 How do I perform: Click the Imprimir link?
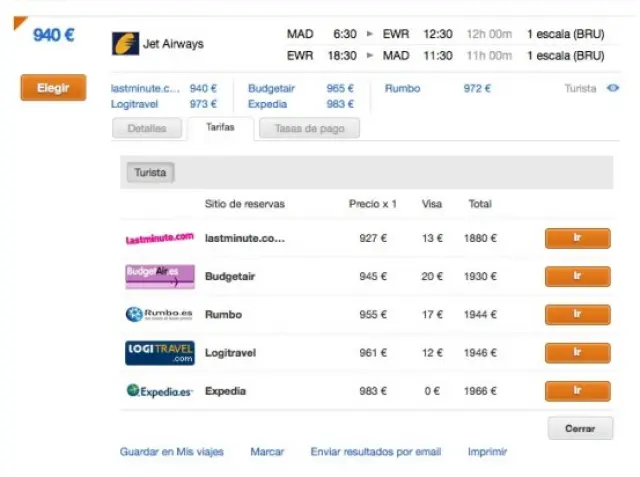click(487, 452)
